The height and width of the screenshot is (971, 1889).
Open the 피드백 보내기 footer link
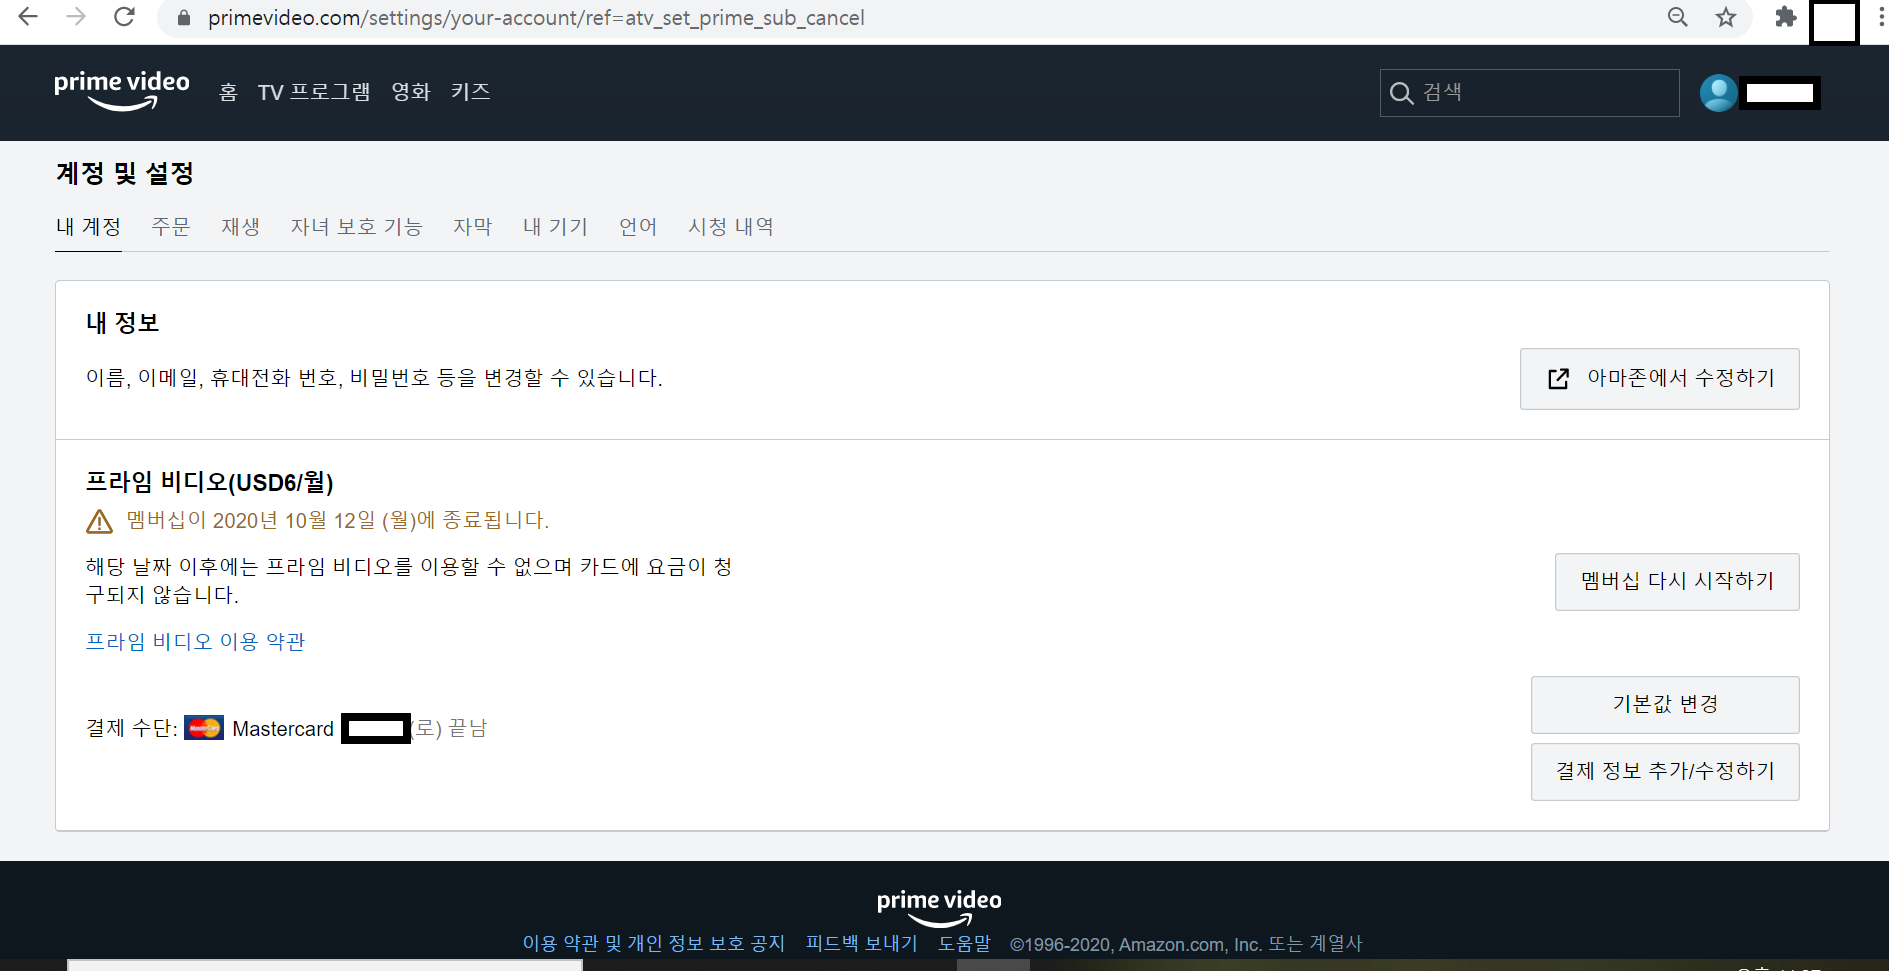tap(862, 944)
